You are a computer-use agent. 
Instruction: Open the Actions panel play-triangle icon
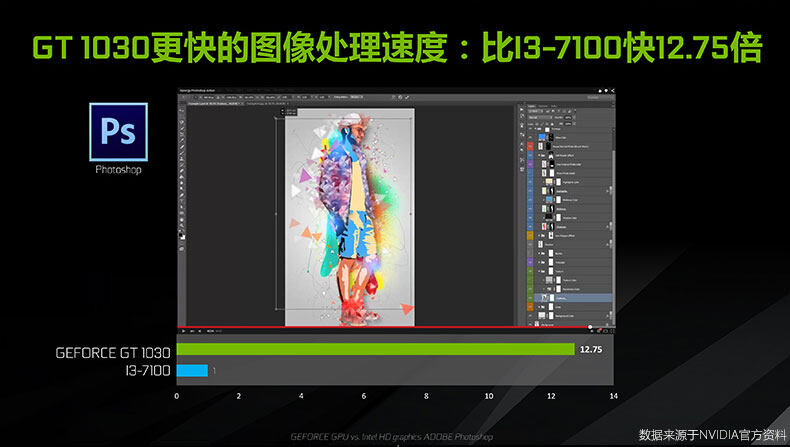coord(521,109)
